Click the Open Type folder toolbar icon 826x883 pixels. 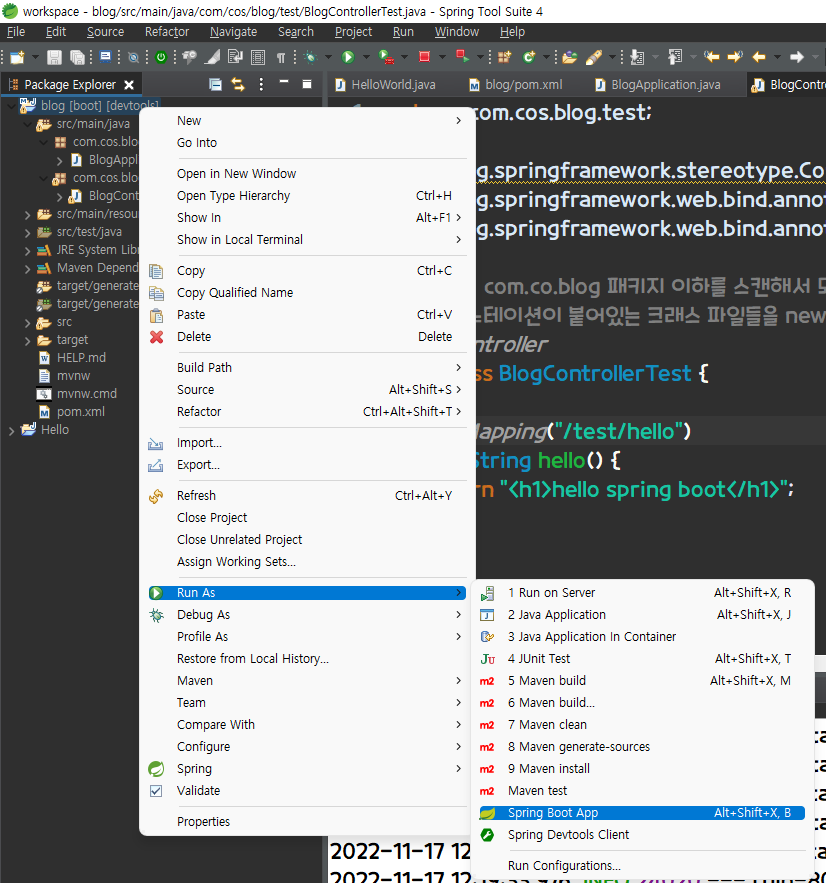tap(570, 57)
